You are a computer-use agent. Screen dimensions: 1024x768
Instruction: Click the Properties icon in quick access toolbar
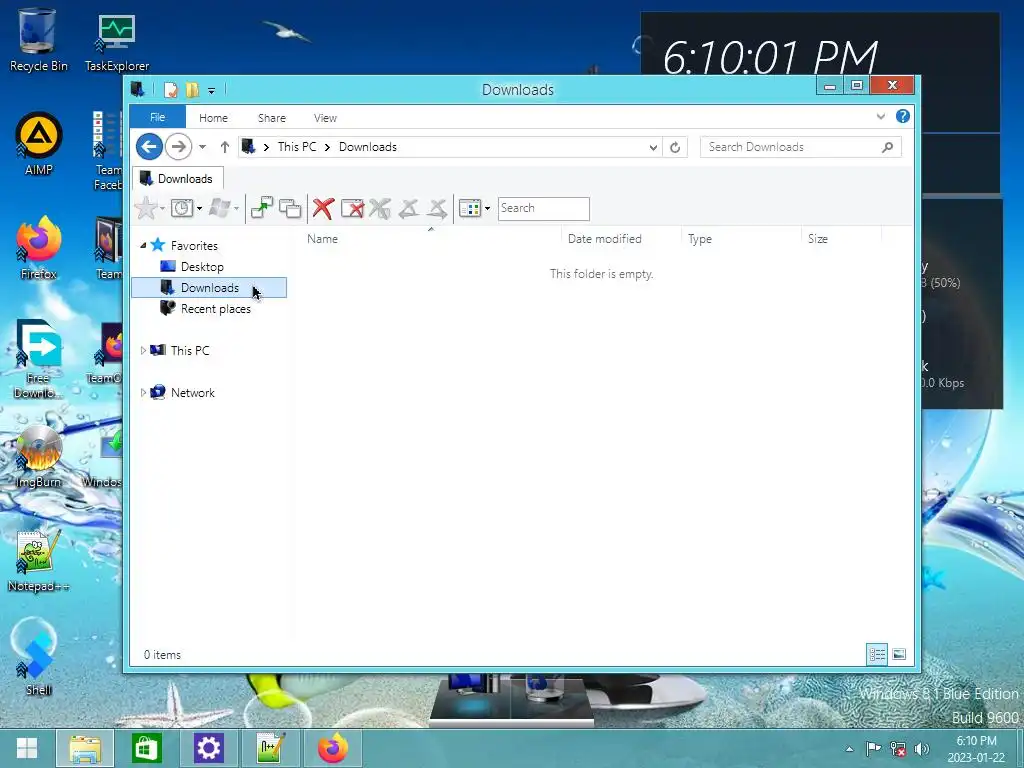click(170, 89)
